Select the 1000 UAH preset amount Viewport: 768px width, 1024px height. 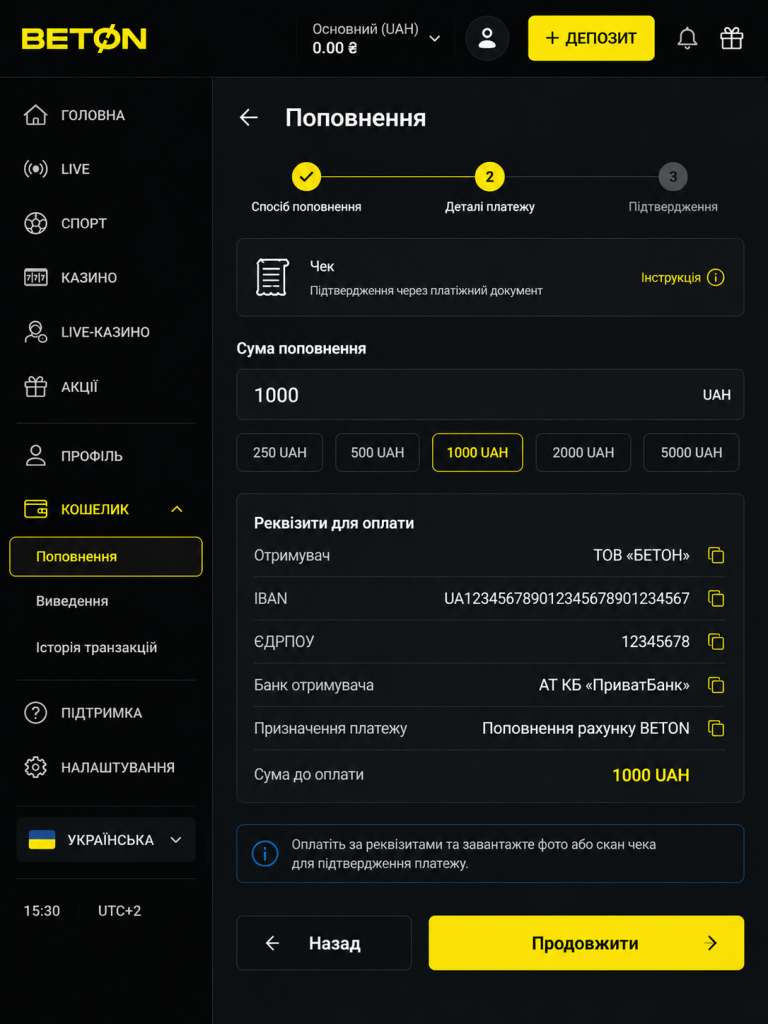(x=477, y=453)
